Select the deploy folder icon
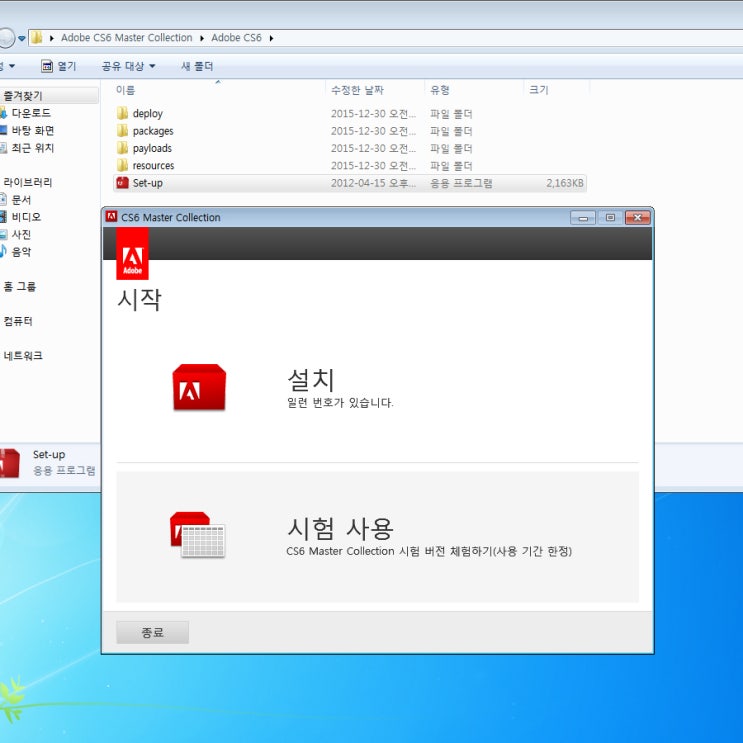Screen dimensions: 743x743 pyautogui.click(x=122, y=113)
